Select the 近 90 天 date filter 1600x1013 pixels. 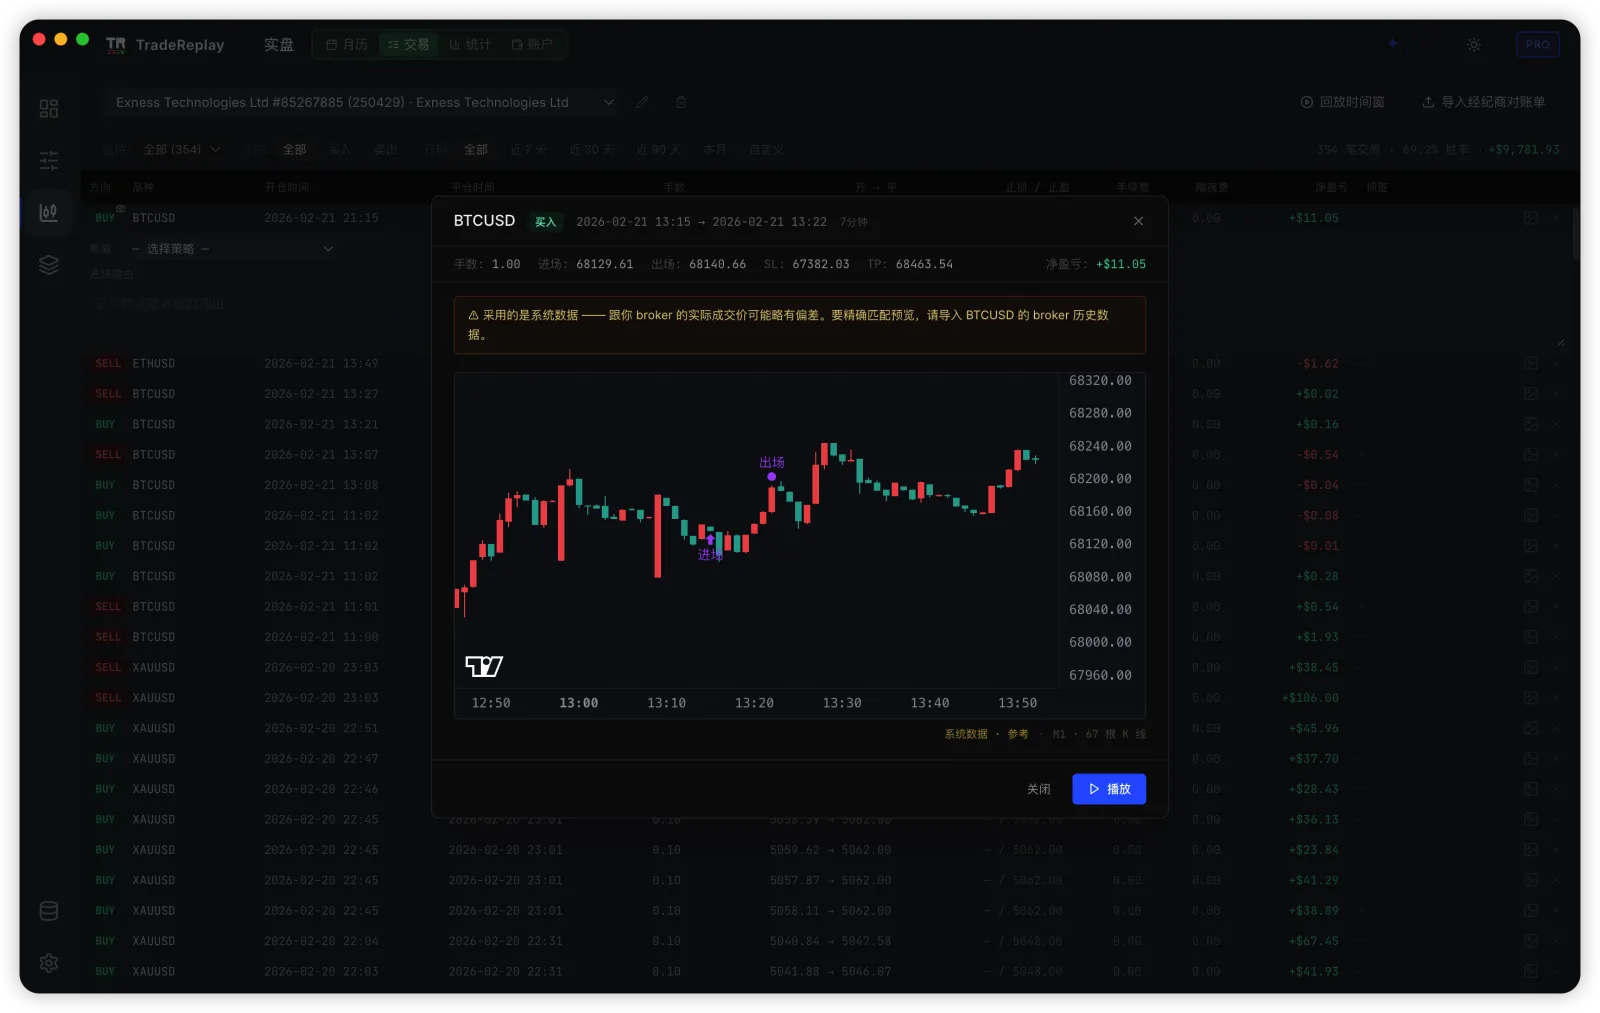tap(658, 150)
